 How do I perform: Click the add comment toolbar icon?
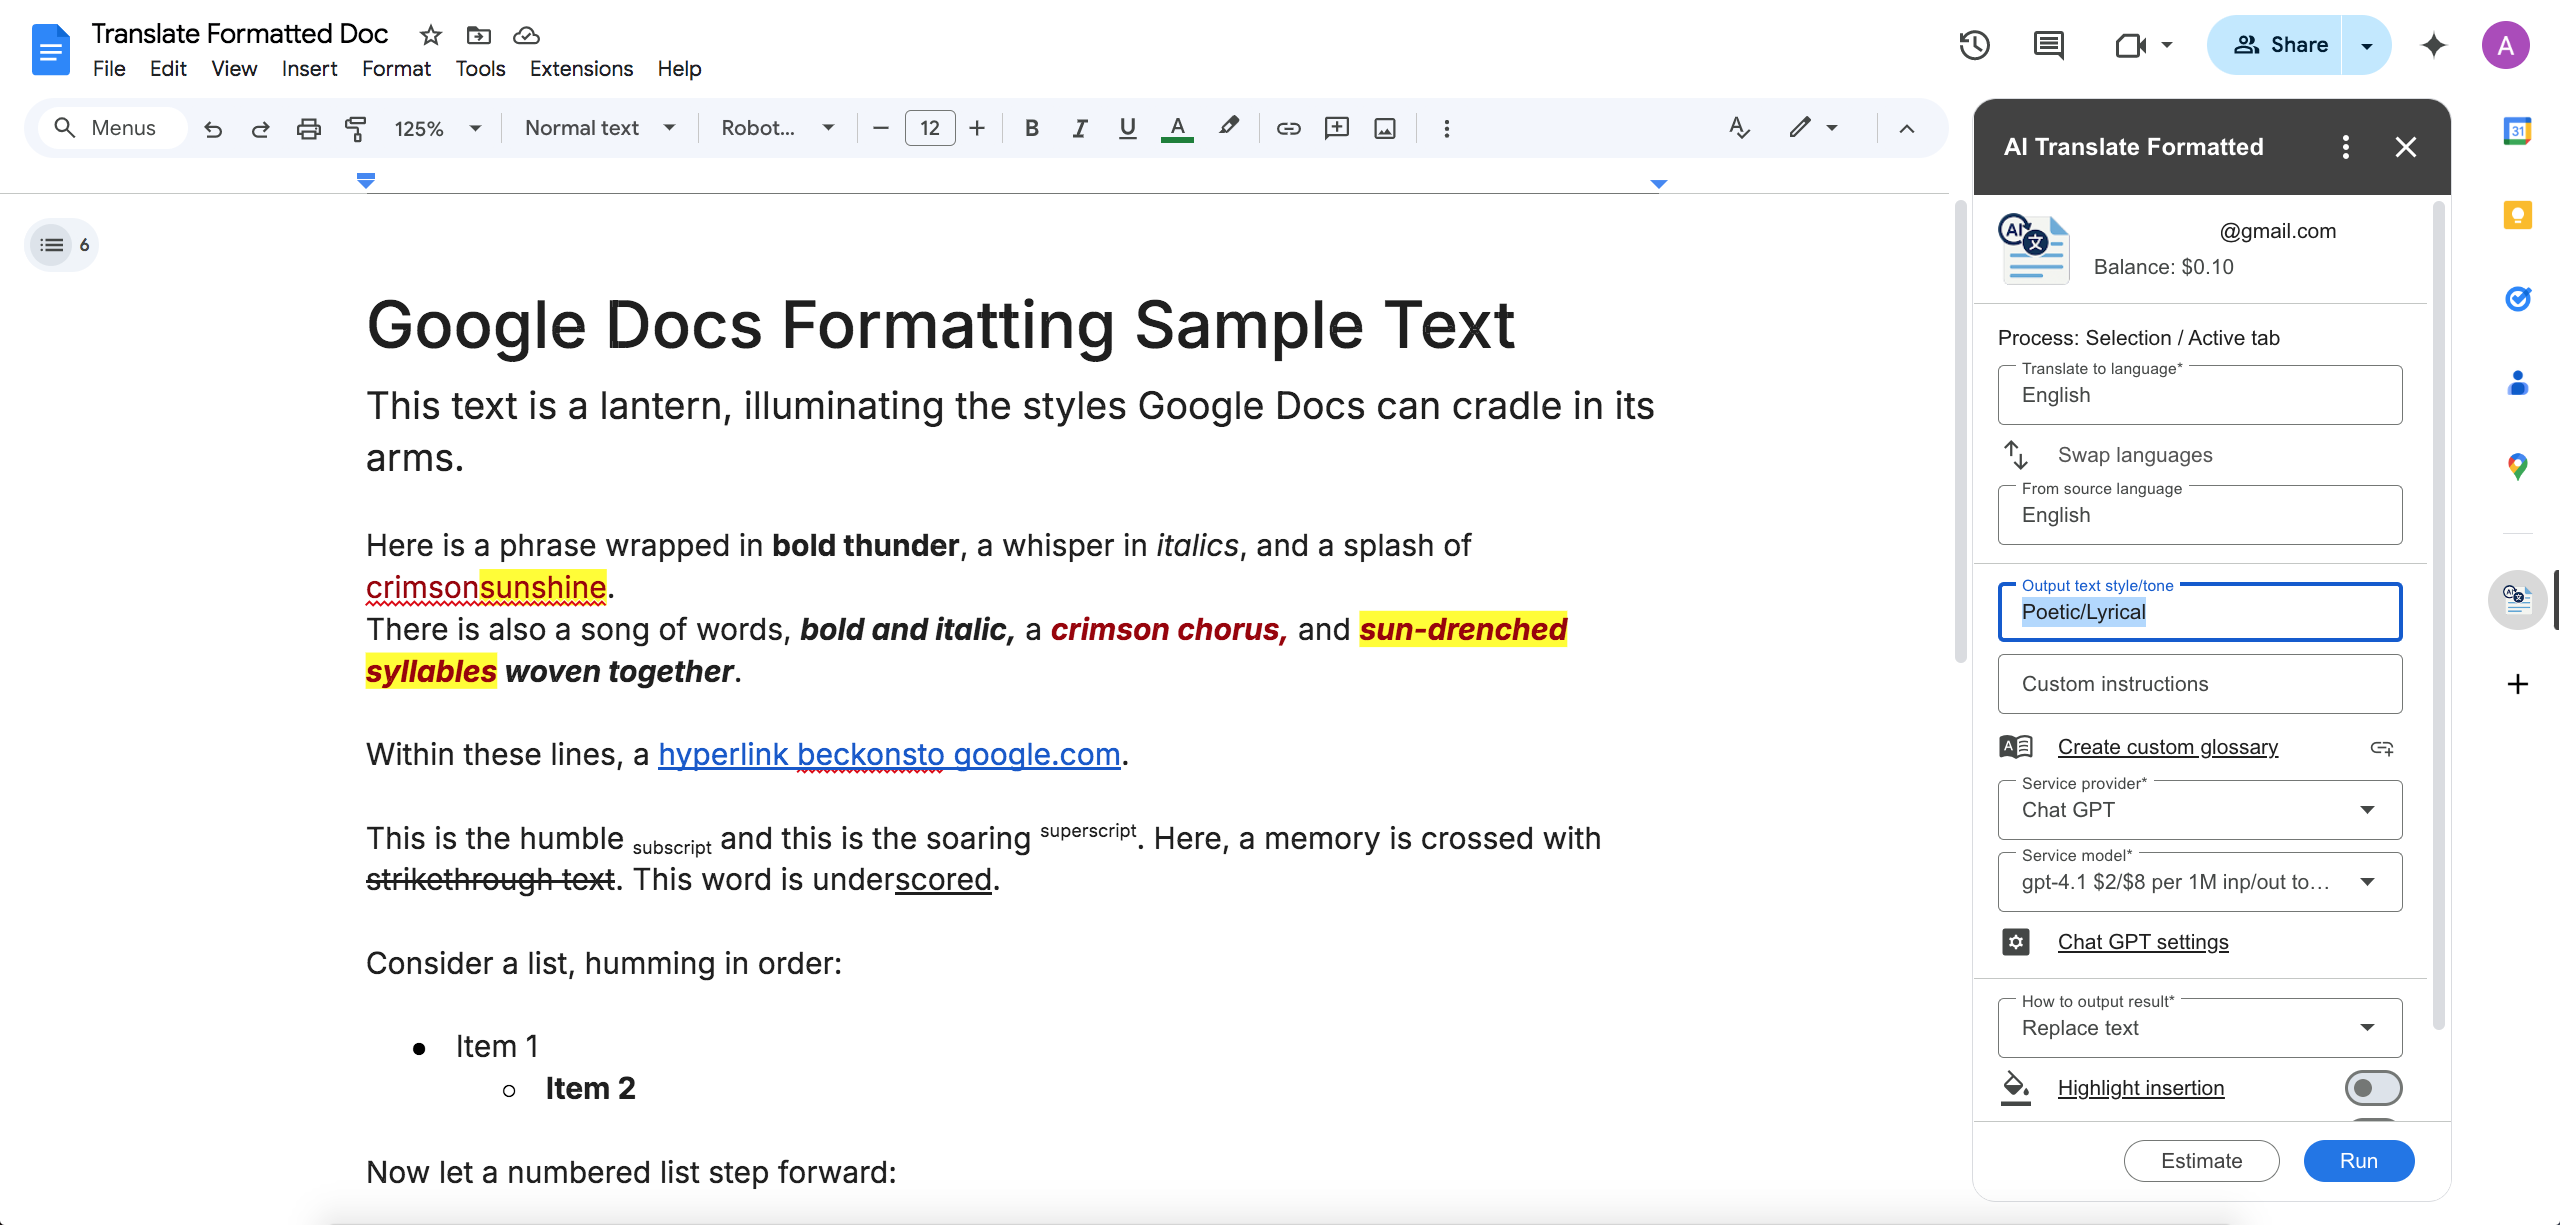click(x=1336, y=128)
